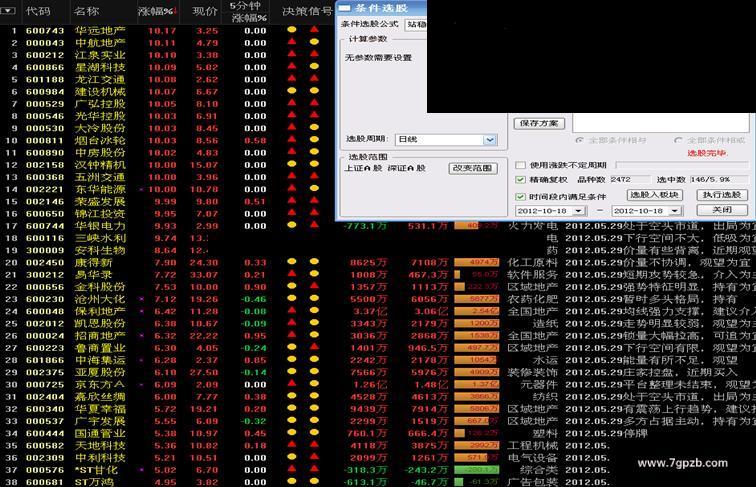Sort by 涨幅% column header
This screenshot has height=487, width=756.
[x=157, y=11]
